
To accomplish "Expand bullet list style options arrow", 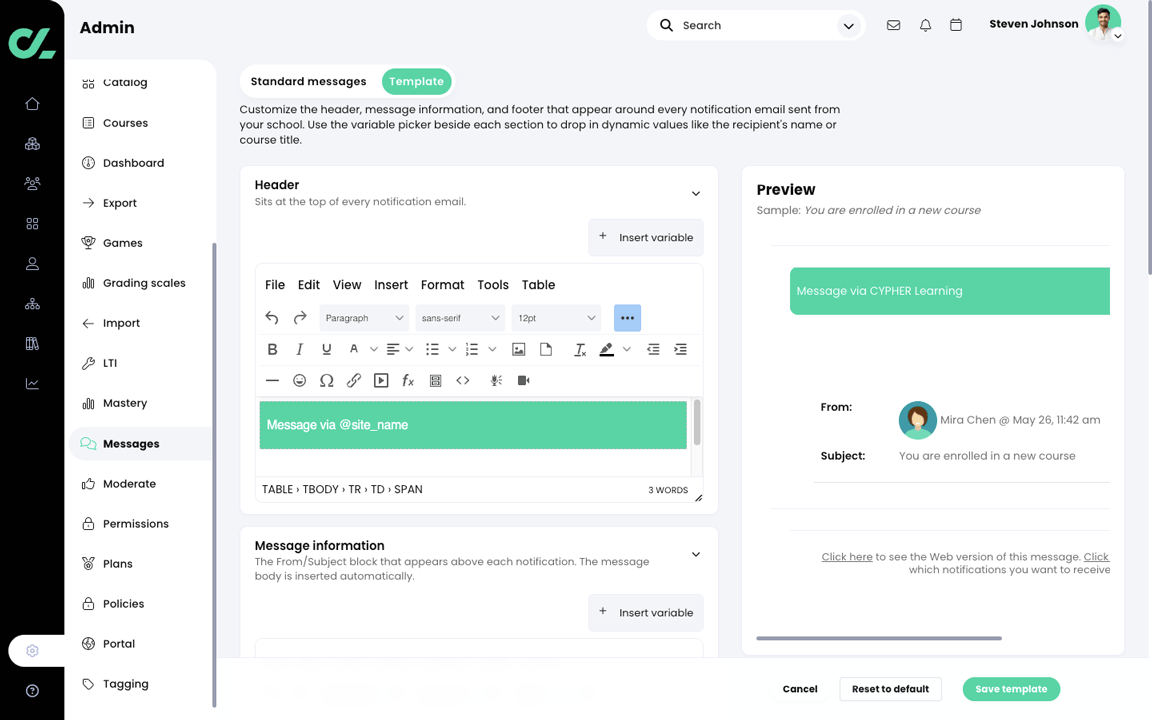I will click(x=452, y=350).
